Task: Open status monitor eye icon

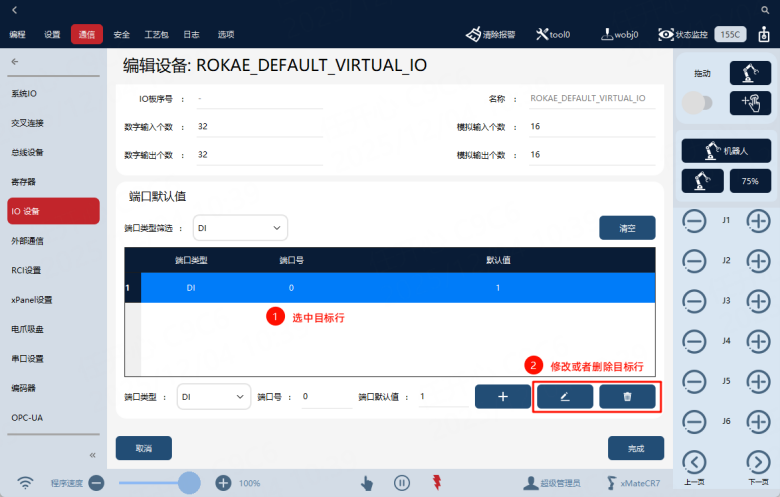Action: (666, 34)
